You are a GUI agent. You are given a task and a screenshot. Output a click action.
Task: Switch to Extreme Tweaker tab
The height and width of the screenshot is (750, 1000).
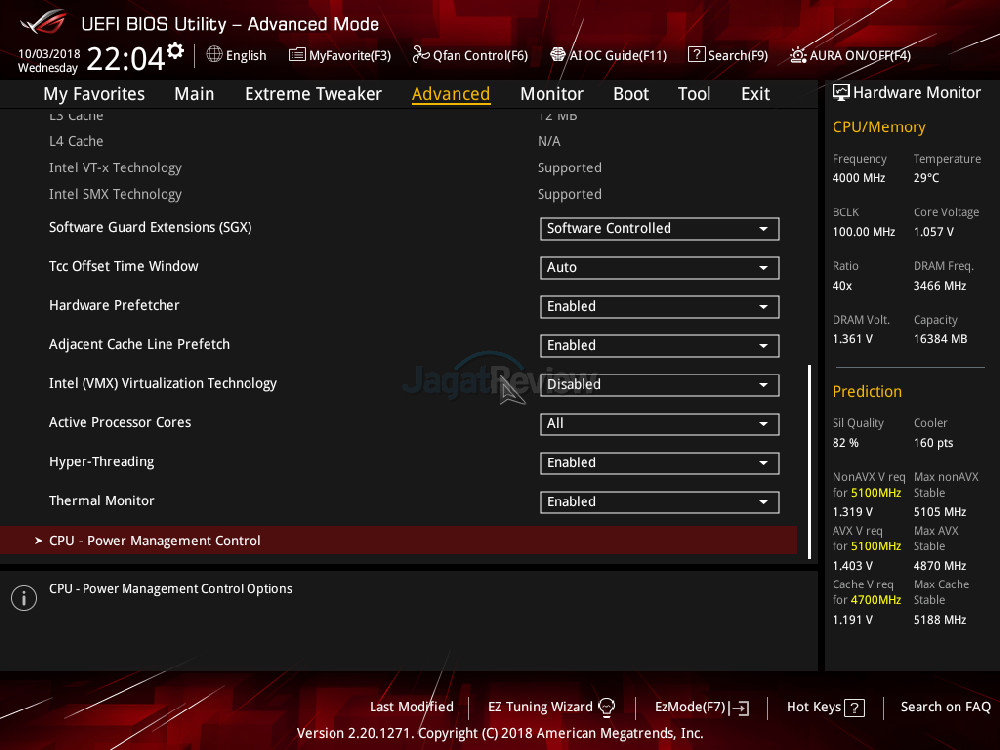[313, 94]
